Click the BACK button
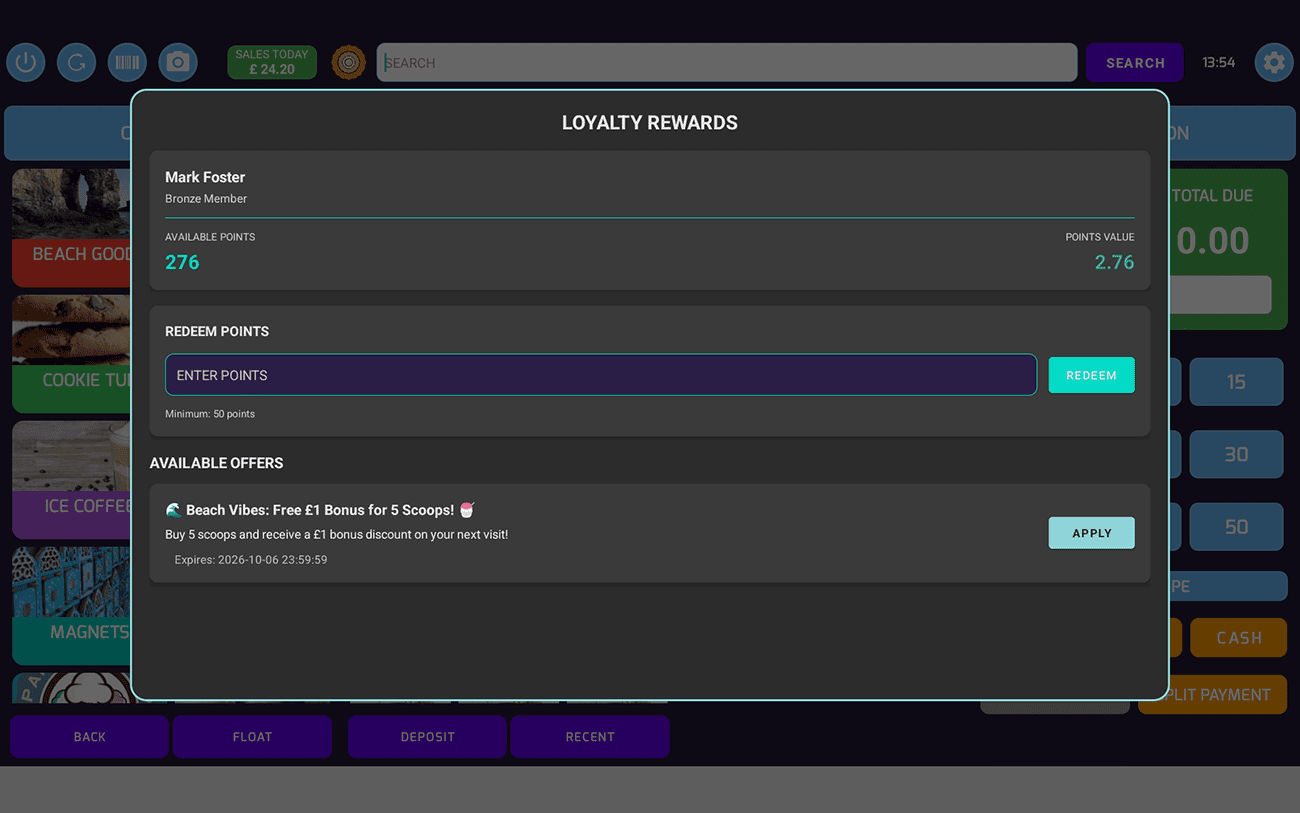 coord(89,736)
